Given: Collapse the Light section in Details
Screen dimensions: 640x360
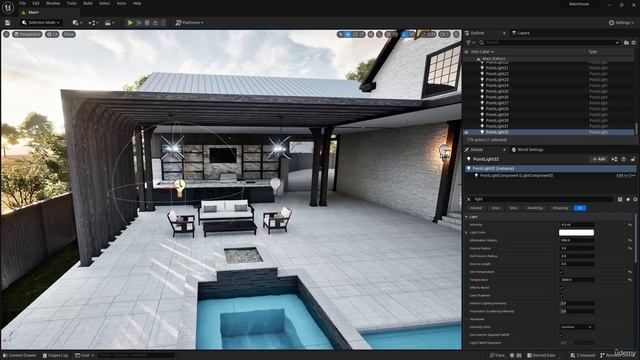Looking at the screenshot, I should 467,217.
